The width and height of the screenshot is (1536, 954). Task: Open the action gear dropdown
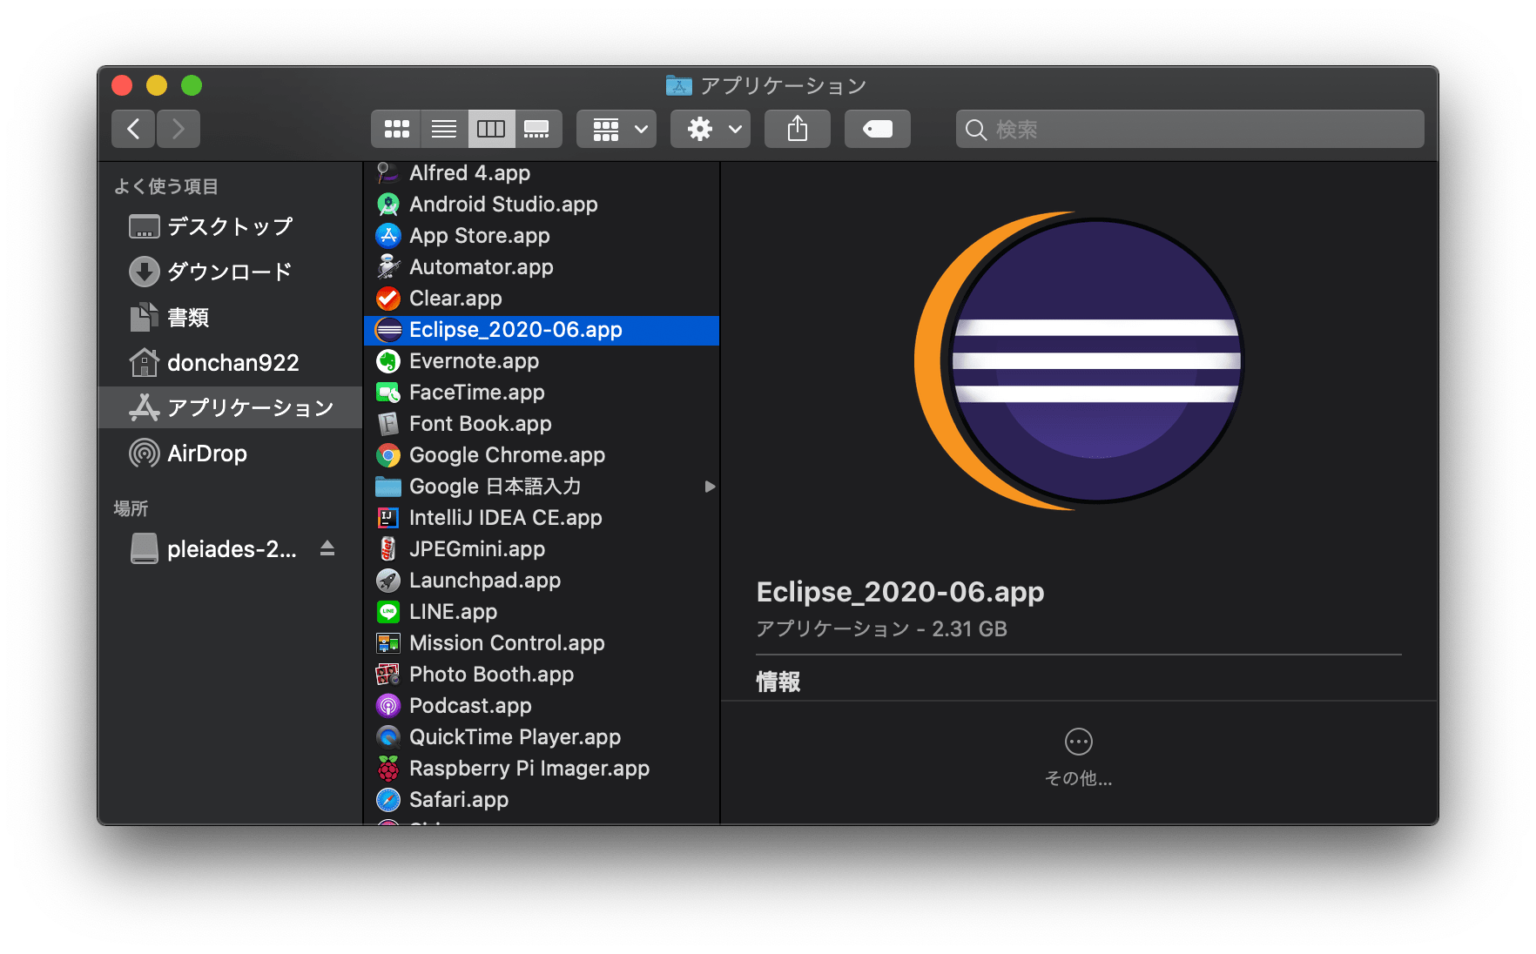click(x=710, y=128)
